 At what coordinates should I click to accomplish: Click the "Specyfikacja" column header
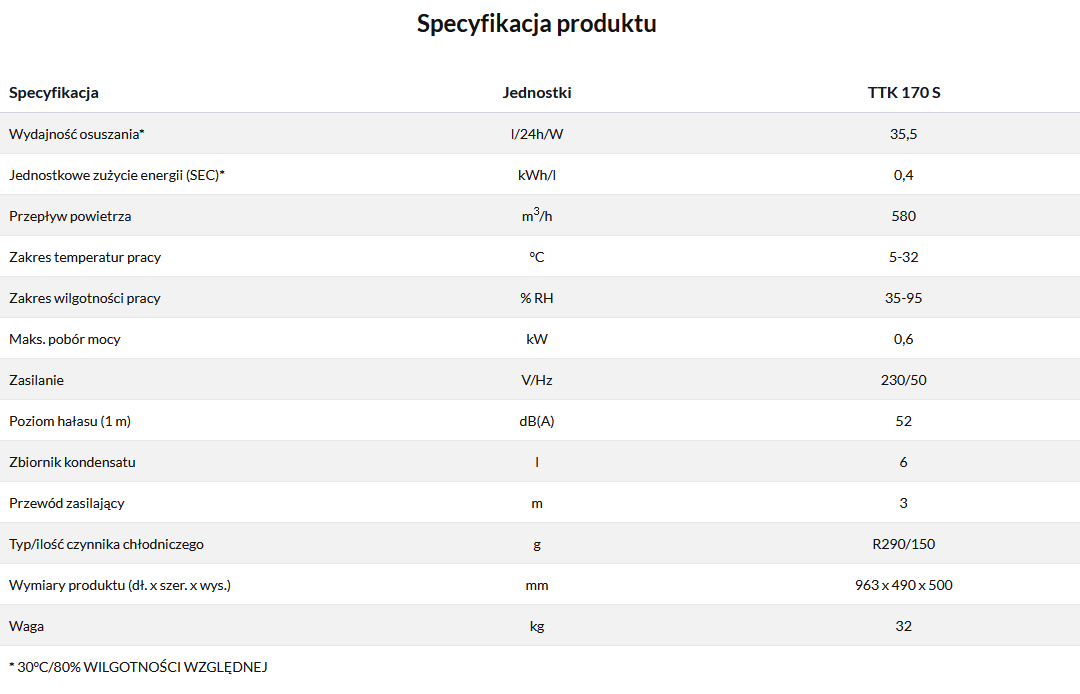point(54,93)
